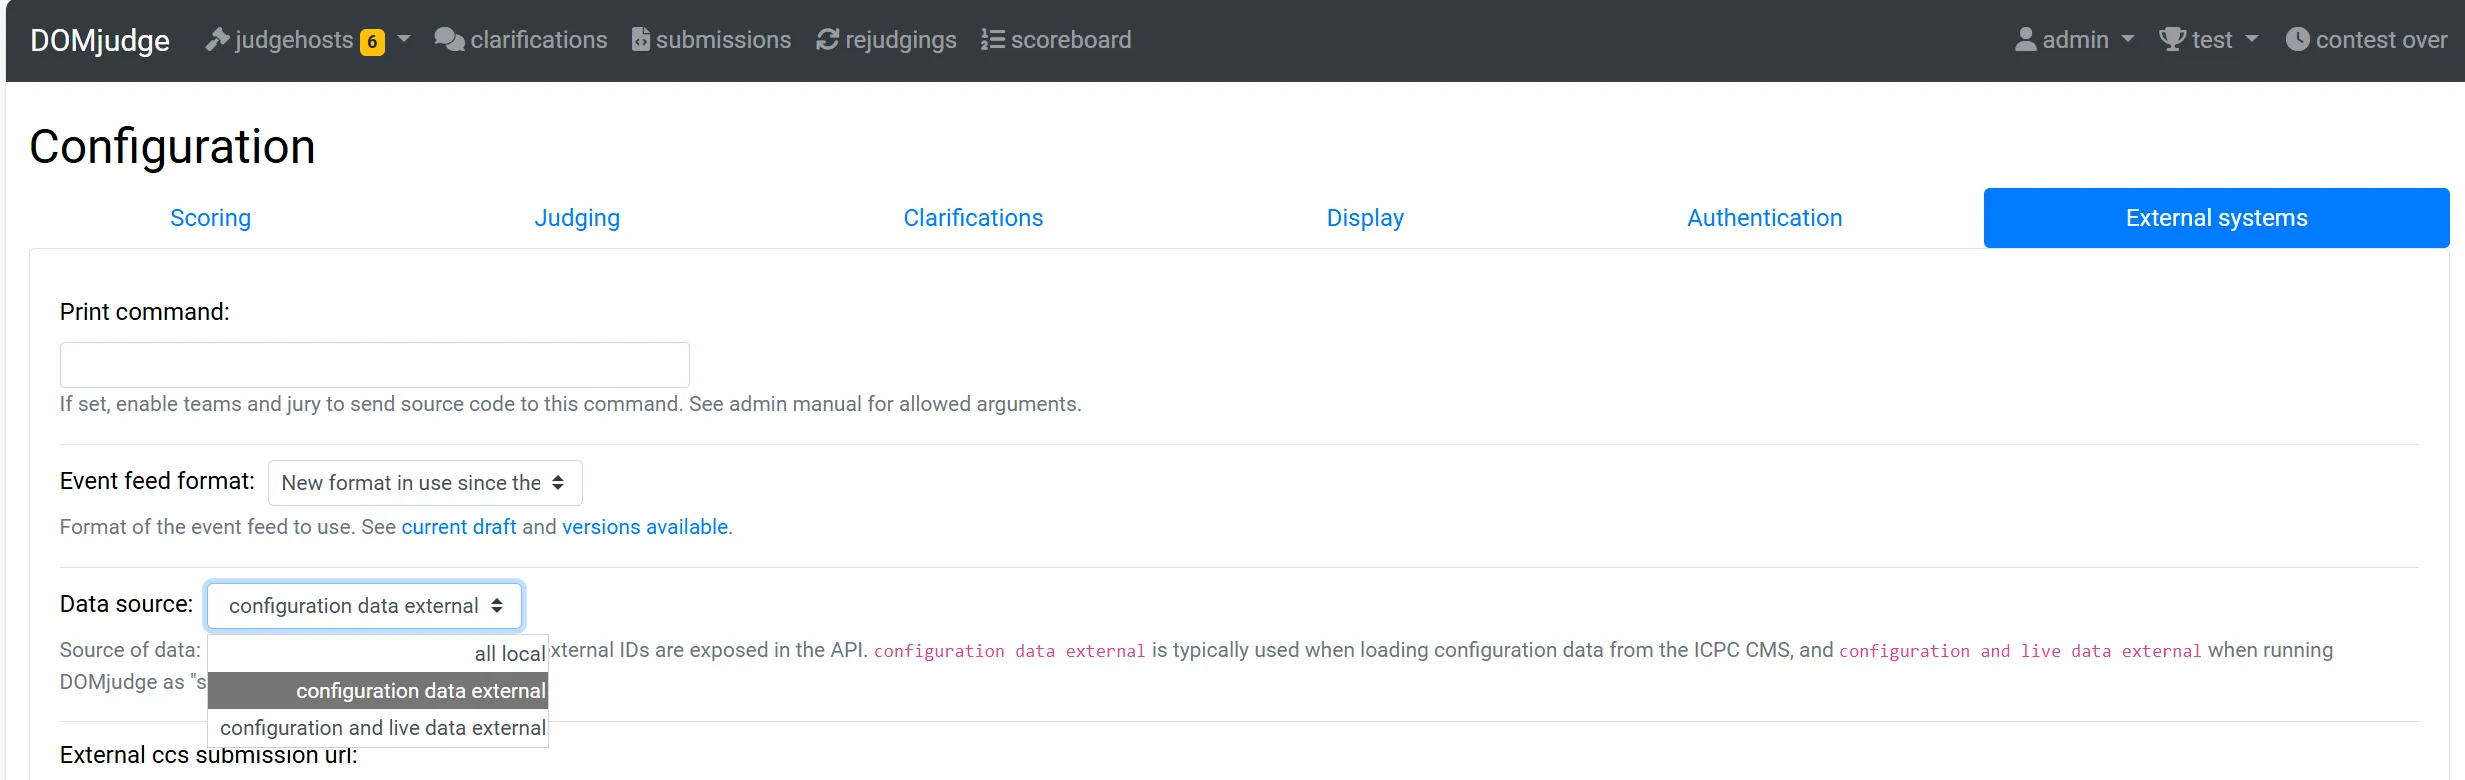Click the yellow judgehosts badge showing 6
Screen dimensions: 2465x780
click(372, 42)
